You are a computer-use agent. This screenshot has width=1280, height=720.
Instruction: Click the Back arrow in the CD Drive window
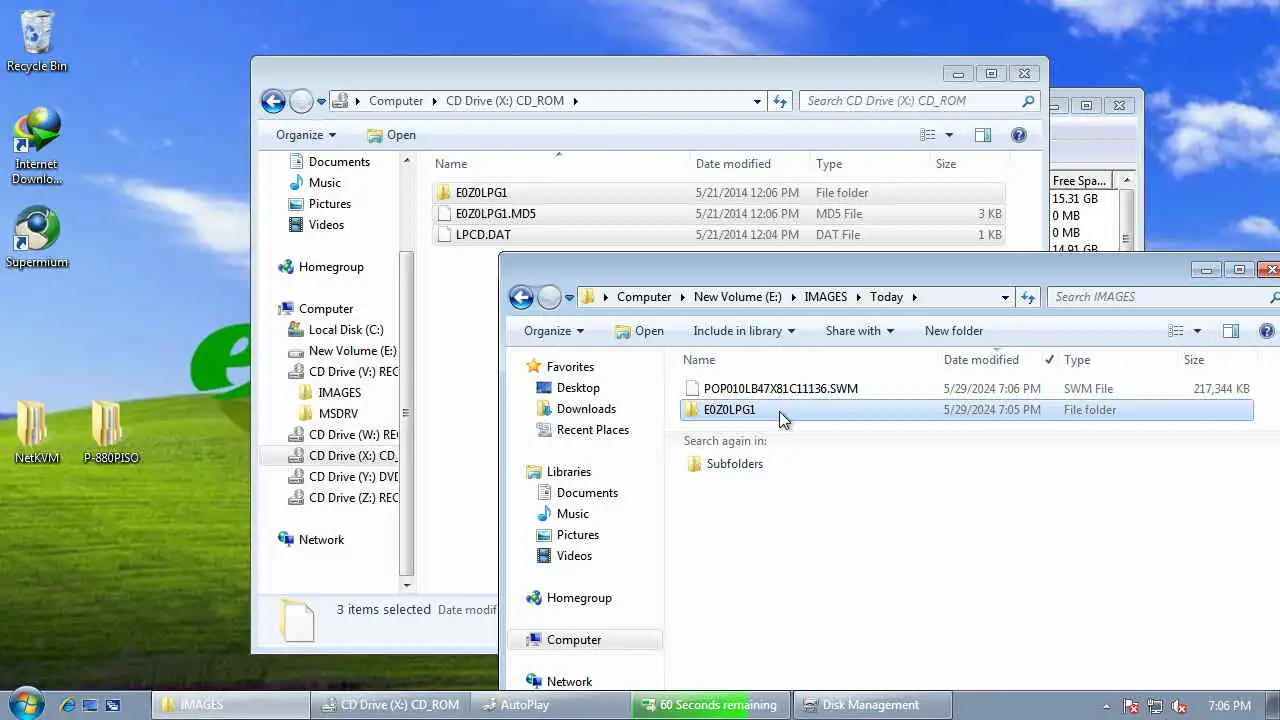pos(273,101)
